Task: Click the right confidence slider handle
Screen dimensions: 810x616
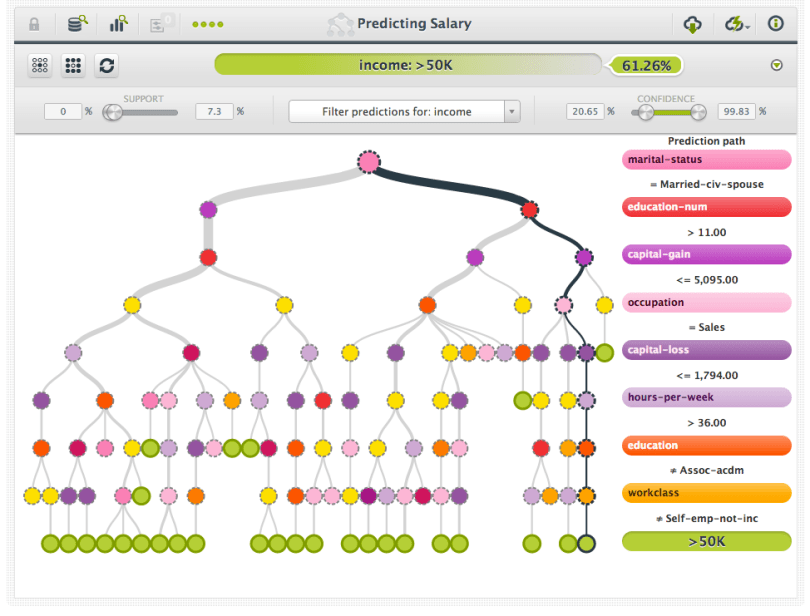Action: [698, 112]
